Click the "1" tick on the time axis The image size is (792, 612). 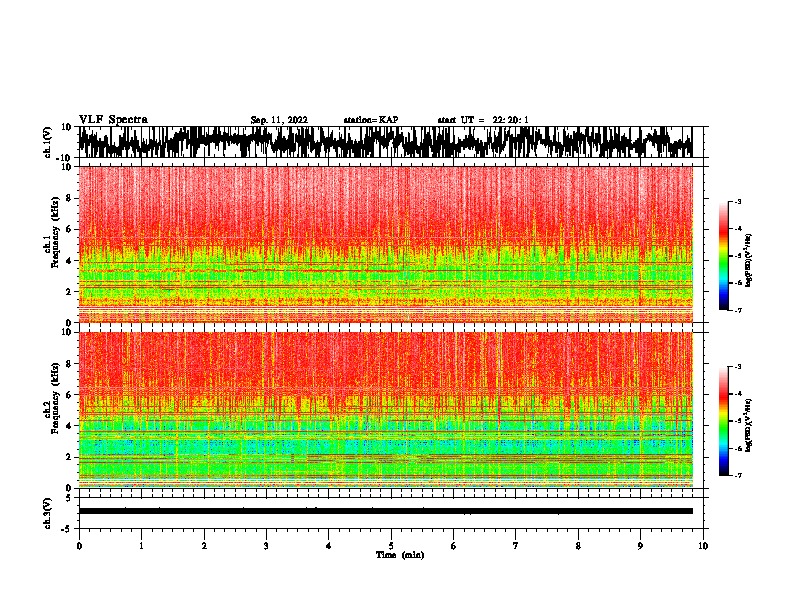point(141,546)
